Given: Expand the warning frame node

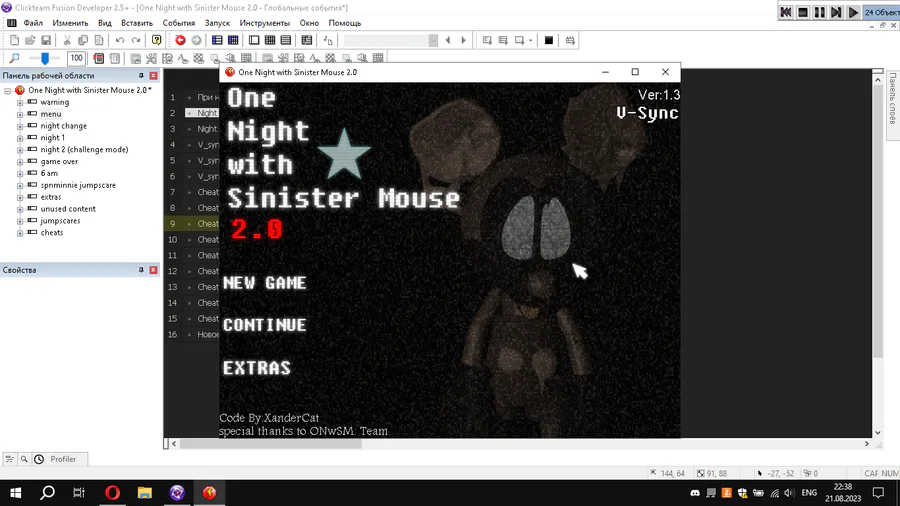Looking at the screenshot, I should (20, 102).
